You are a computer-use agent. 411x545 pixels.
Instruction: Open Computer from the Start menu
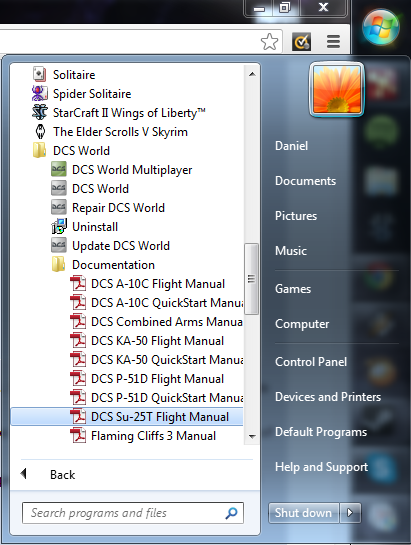(x=302, y=324)
